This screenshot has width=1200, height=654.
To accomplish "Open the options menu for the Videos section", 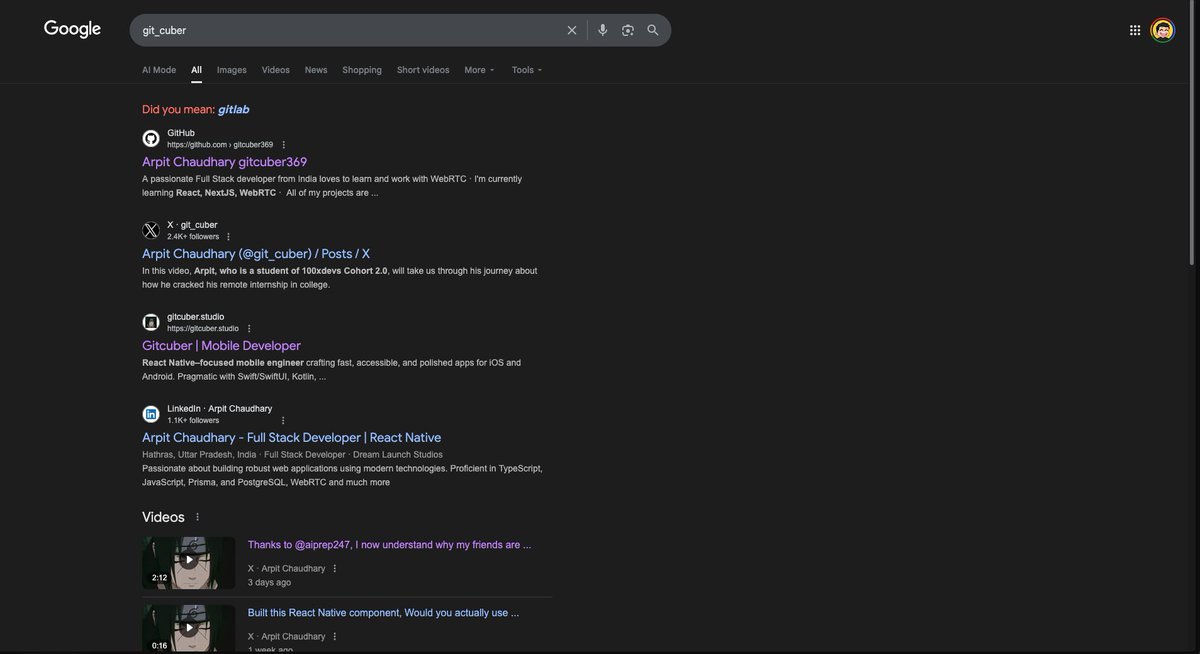I will point(197,517).
